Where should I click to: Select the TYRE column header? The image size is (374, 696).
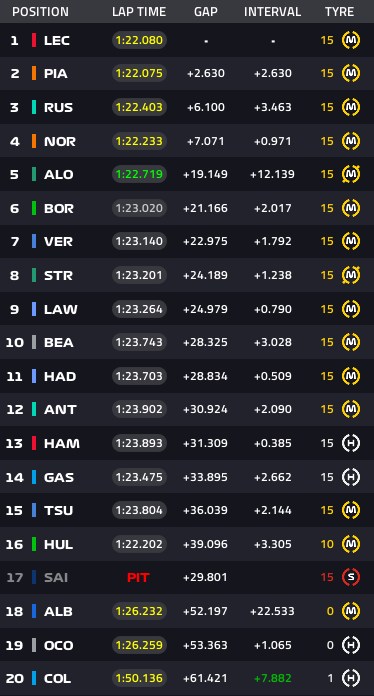[339, 12]
